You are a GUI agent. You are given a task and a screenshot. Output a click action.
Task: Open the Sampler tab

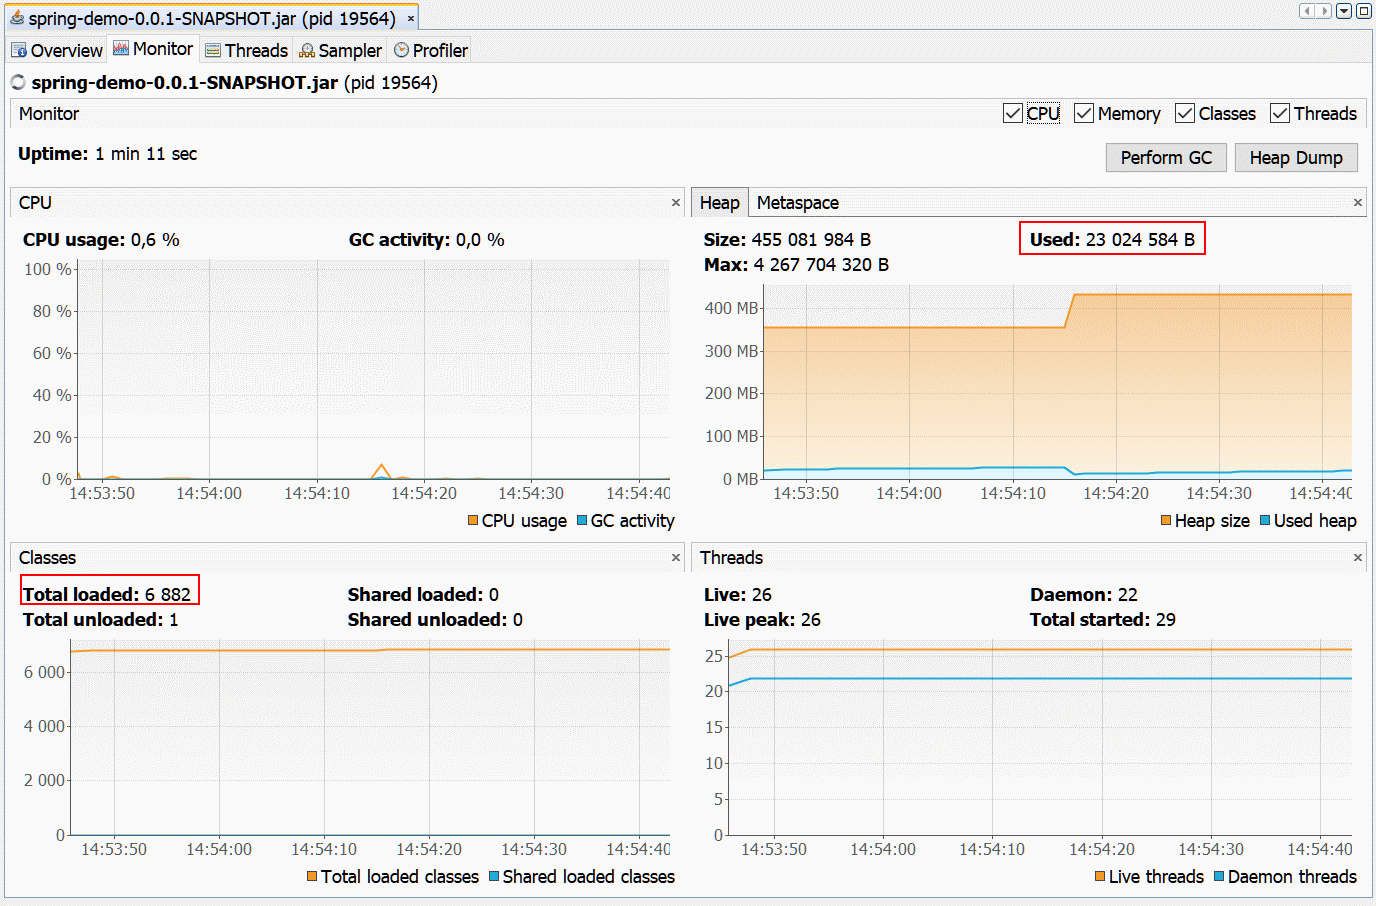[341, 51]
